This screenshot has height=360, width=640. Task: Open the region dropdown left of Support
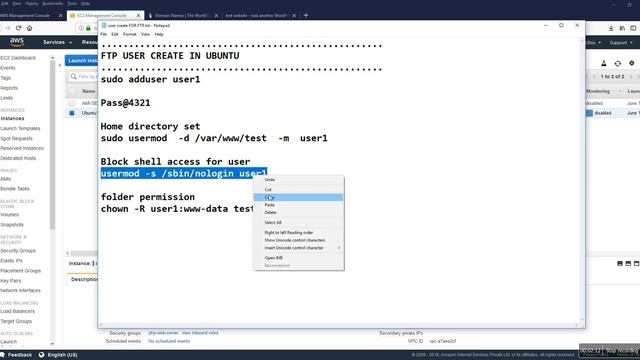pos(593,42)
